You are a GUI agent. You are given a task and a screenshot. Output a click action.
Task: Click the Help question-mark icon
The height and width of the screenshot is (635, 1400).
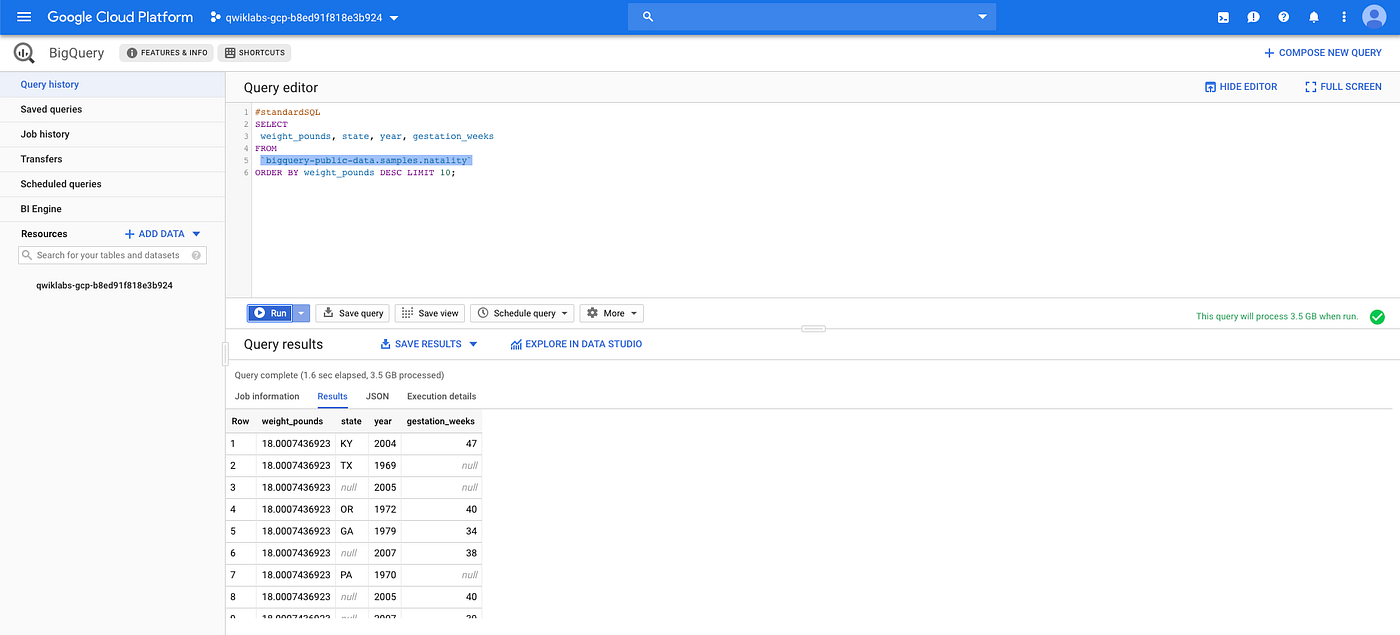[x=1283, y=16]
